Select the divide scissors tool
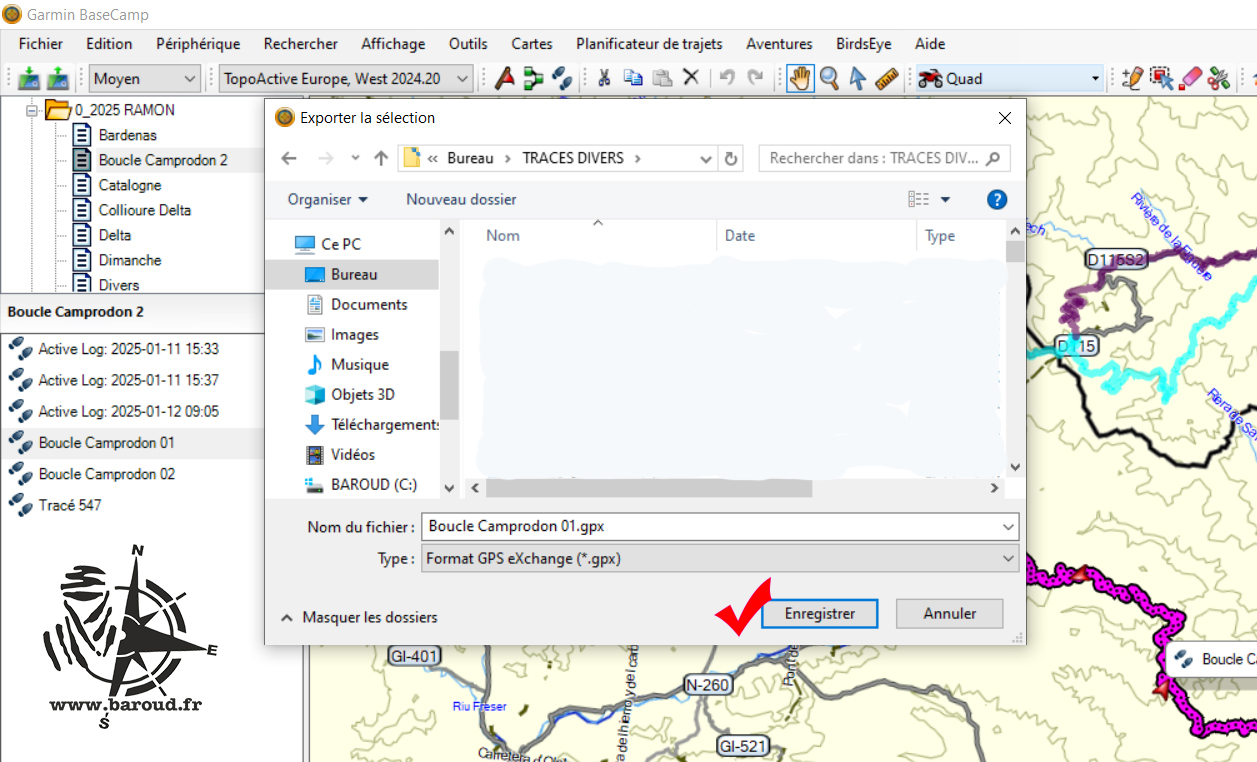1257x762 pixels. click(1218, 78)
